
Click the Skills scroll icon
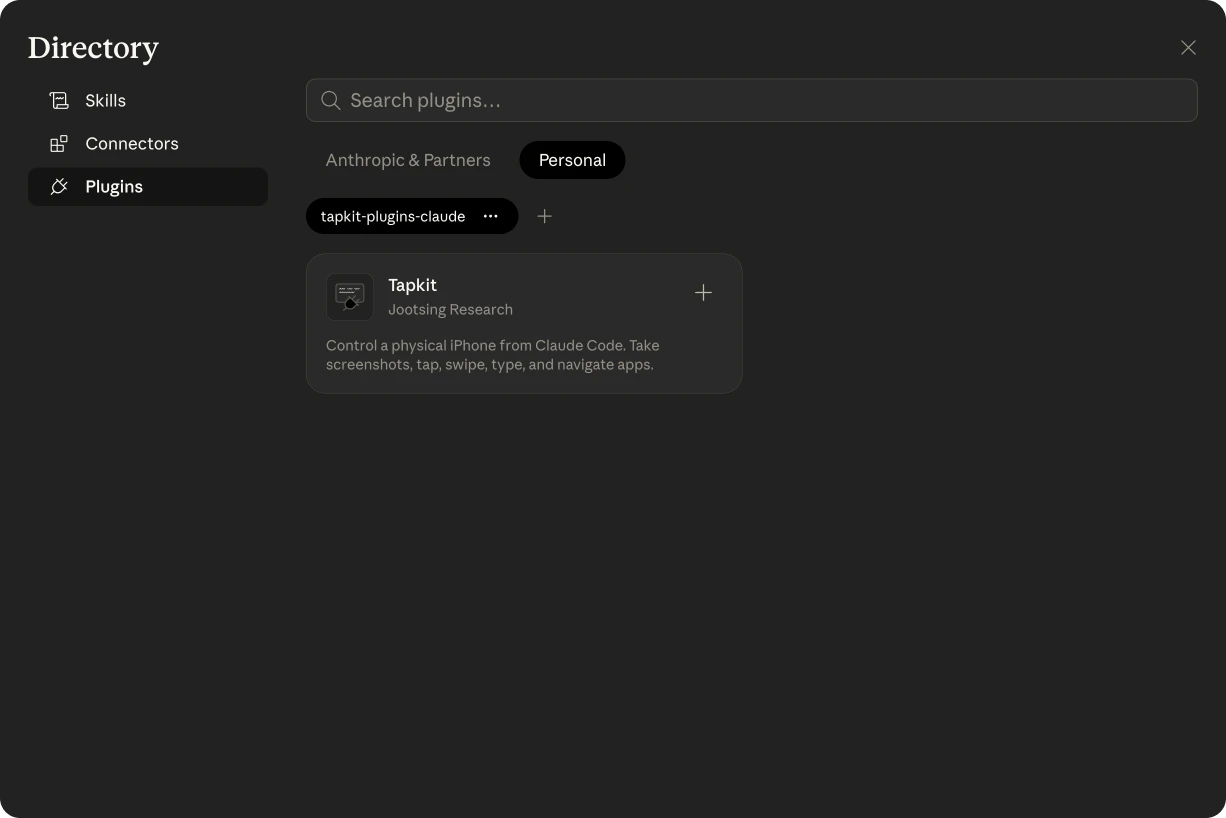pos(58,100)
